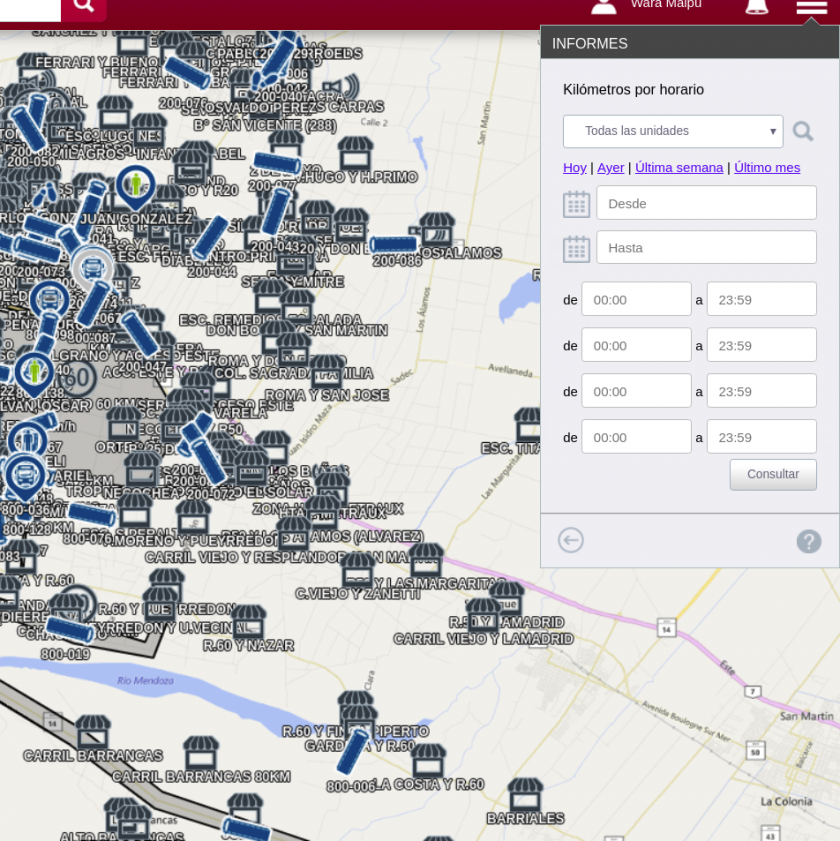Click the back arrow in Informes panel
The width and height of the screenshot is (840, 841).
pos(571,541)
